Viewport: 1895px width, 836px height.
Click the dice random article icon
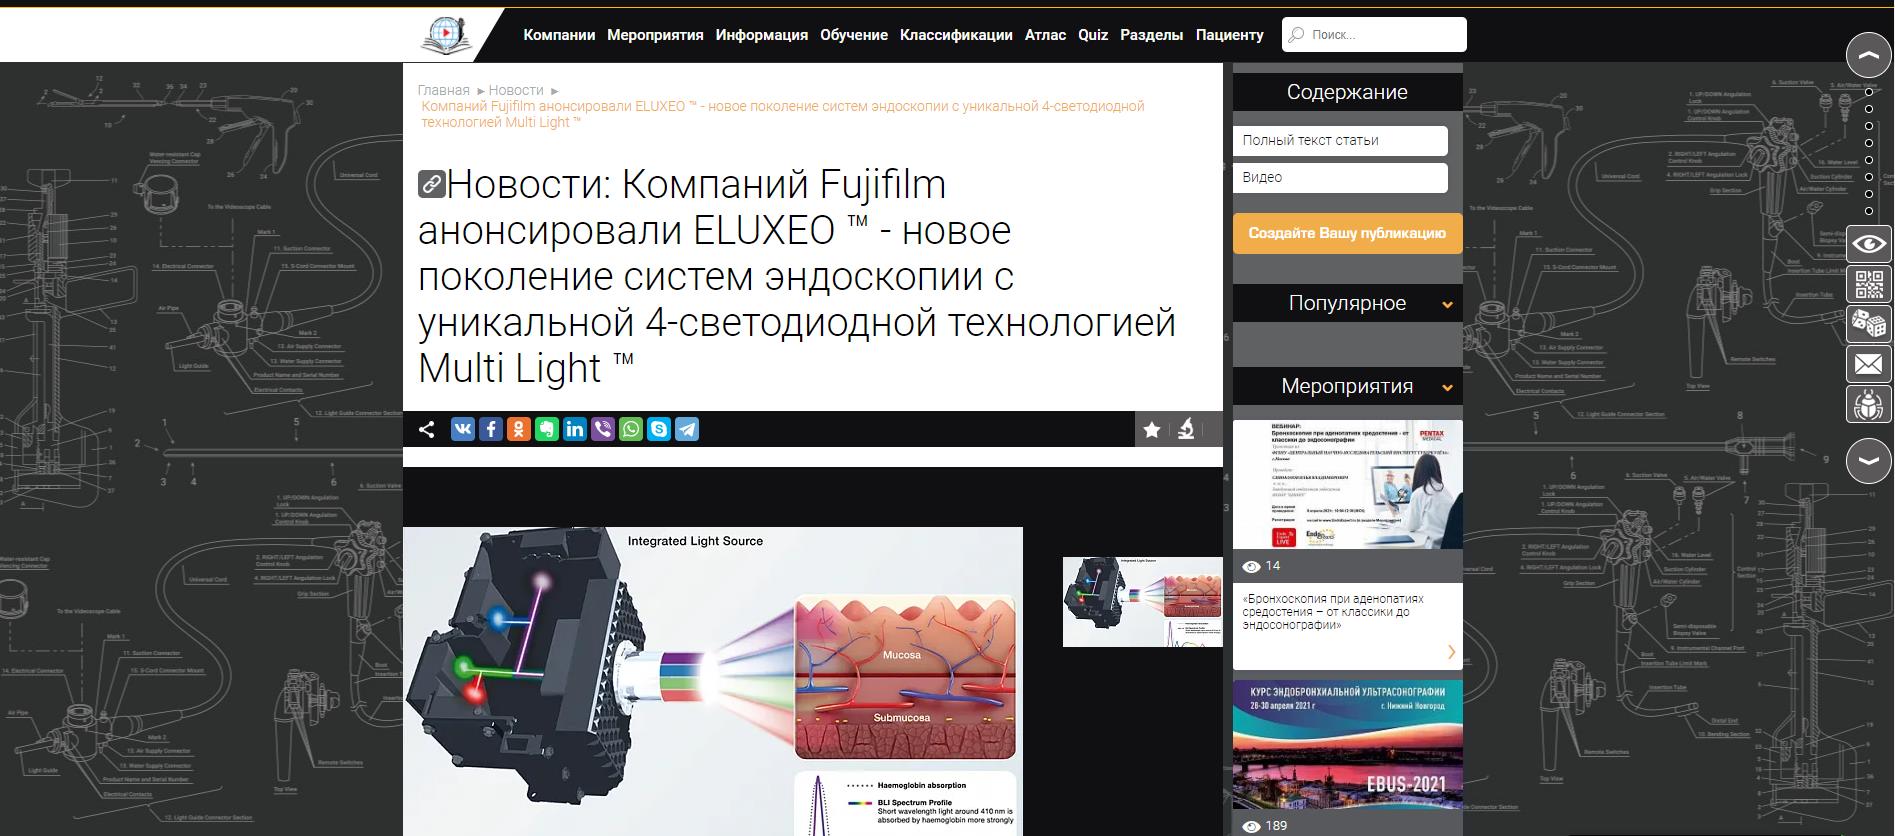click(x=1868, y=324)
